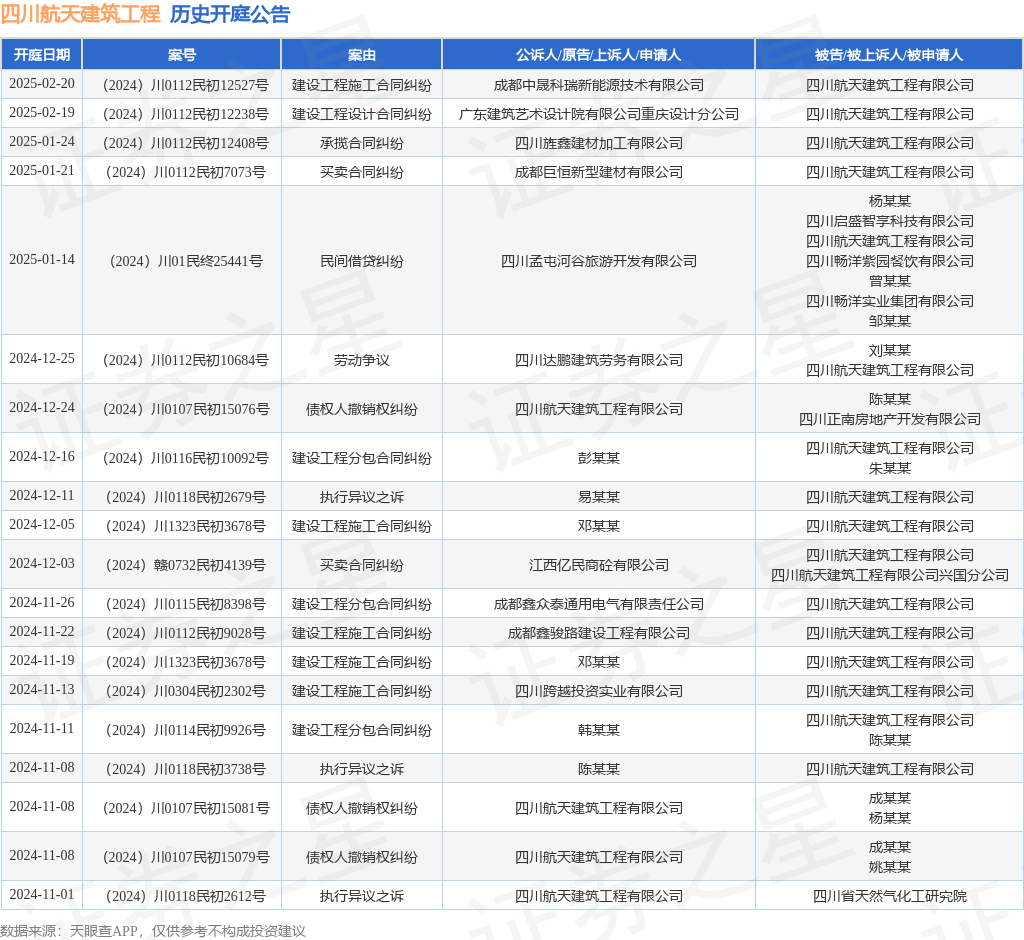
Task: Select date cell 2025-01-21
Action: pos(42,170)
